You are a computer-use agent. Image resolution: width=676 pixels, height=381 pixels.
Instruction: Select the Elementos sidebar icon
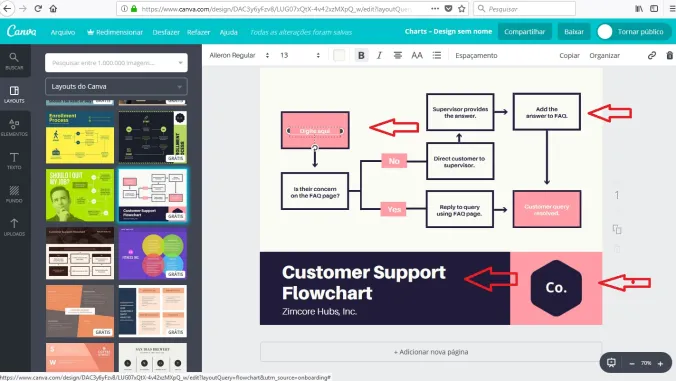[14, 128]
